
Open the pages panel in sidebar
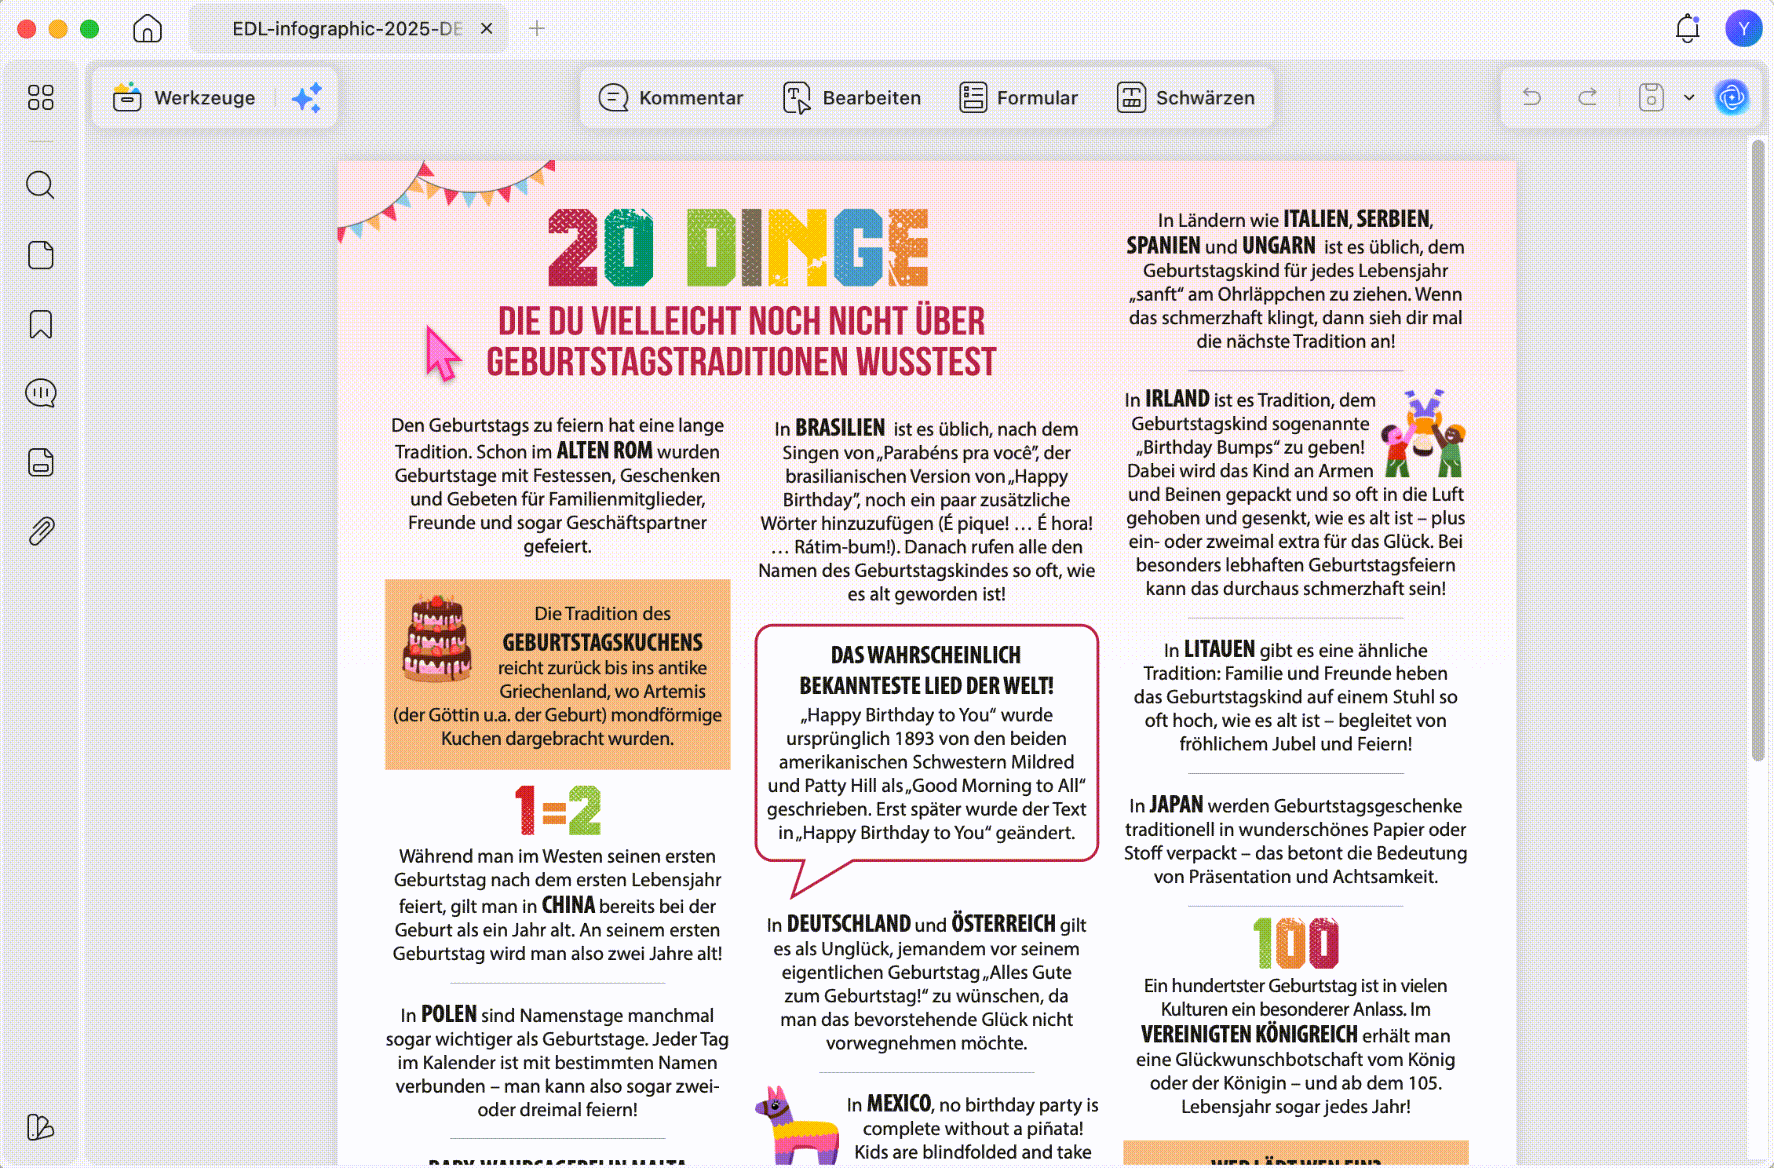click(x=41, y=255)
